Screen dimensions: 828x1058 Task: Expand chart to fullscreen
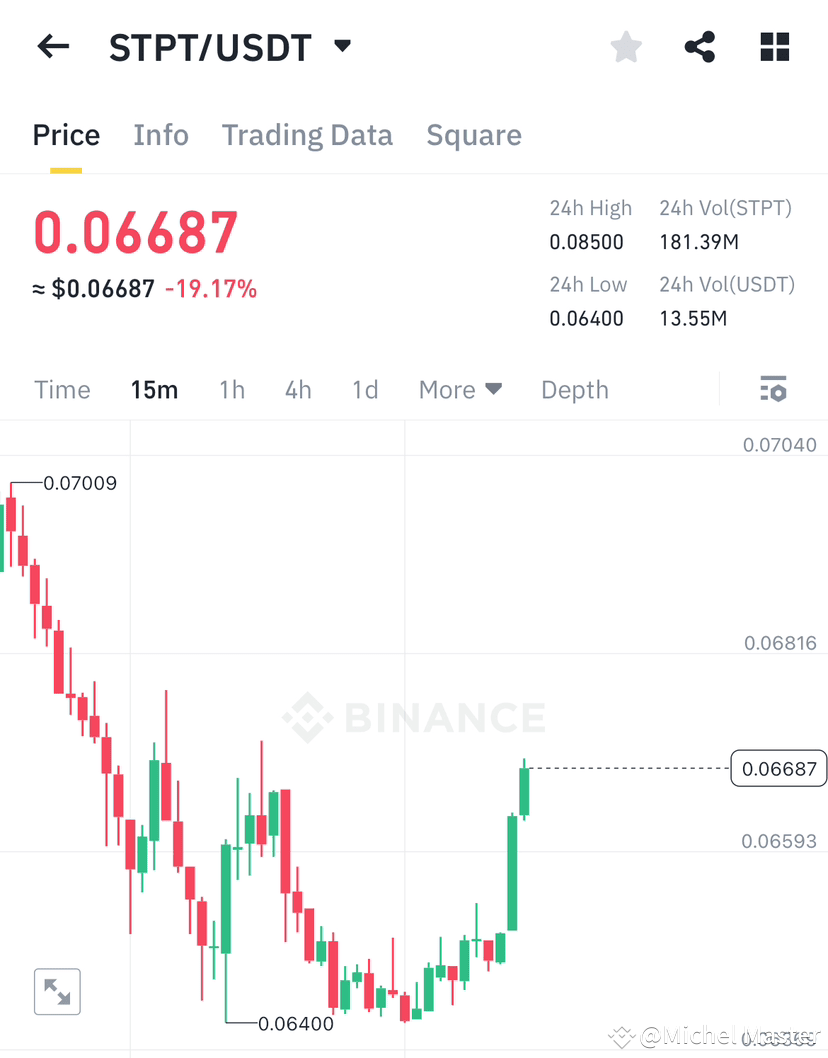pos(57,991)
